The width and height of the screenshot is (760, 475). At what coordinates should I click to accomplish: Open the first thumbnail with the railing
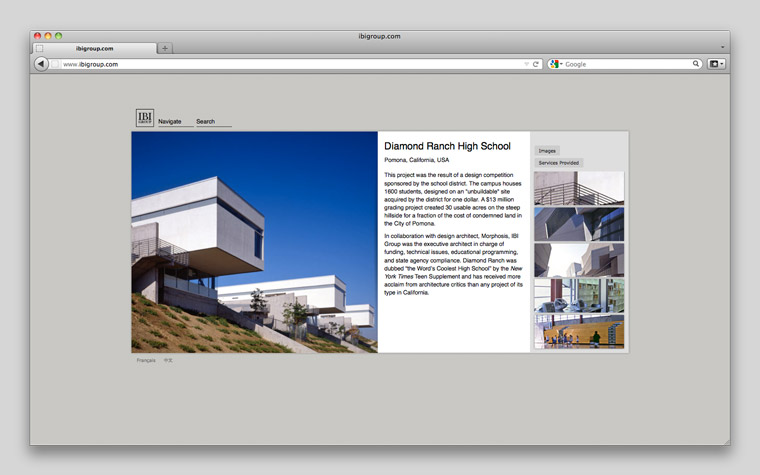pos(578,188)
